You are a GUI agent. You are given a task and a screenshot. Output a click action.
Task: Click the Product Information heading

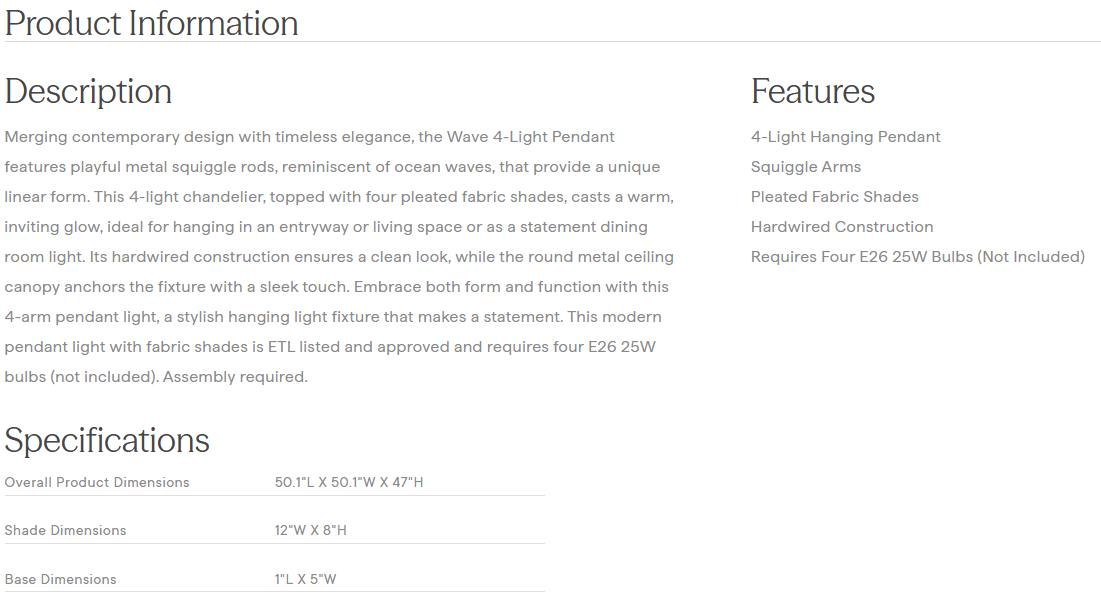click(152, 23)
